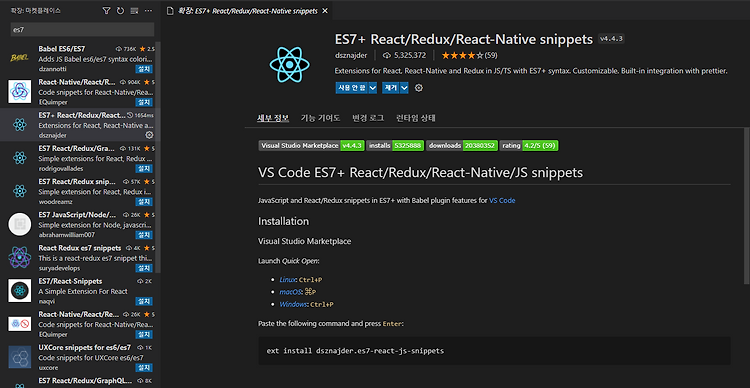Select Babel ES6/ES7 extension logo
The height and width of the screenshot is (388, 750).
coord(20,58)
